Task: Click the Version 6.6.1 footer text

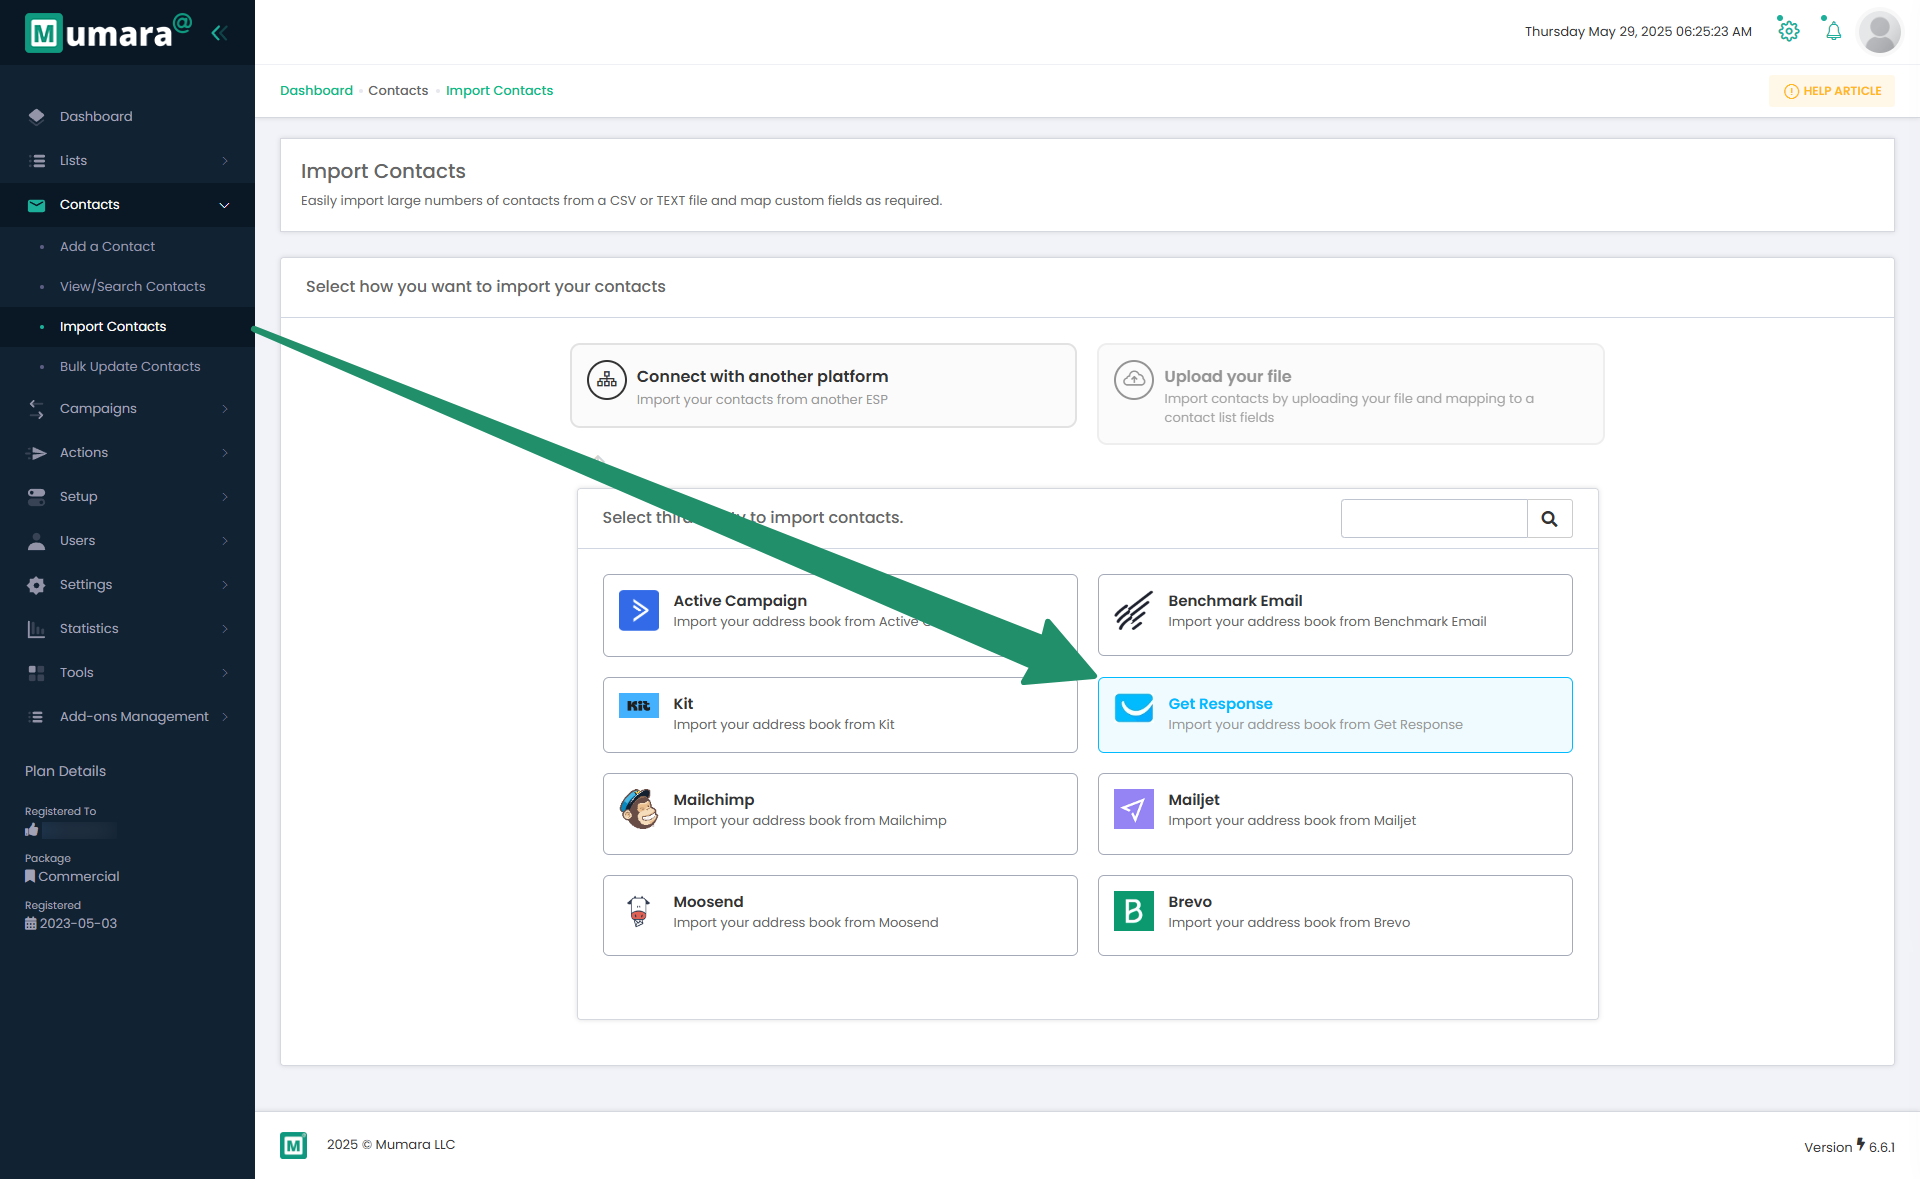Action: [1849, 1146]
